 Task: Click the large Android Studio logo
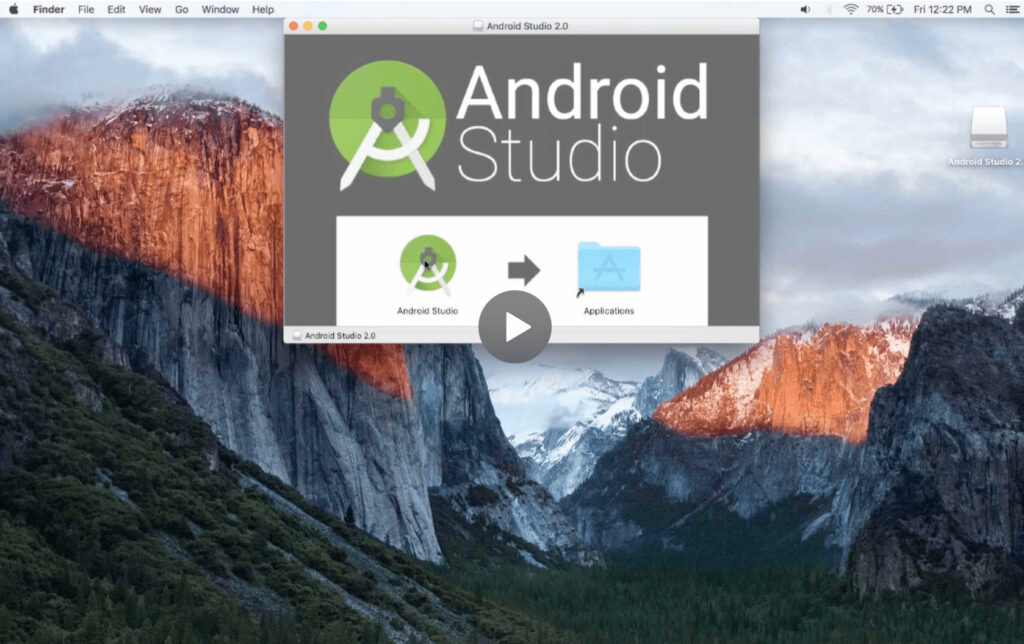pyautogui.click(x=518, y=126)
